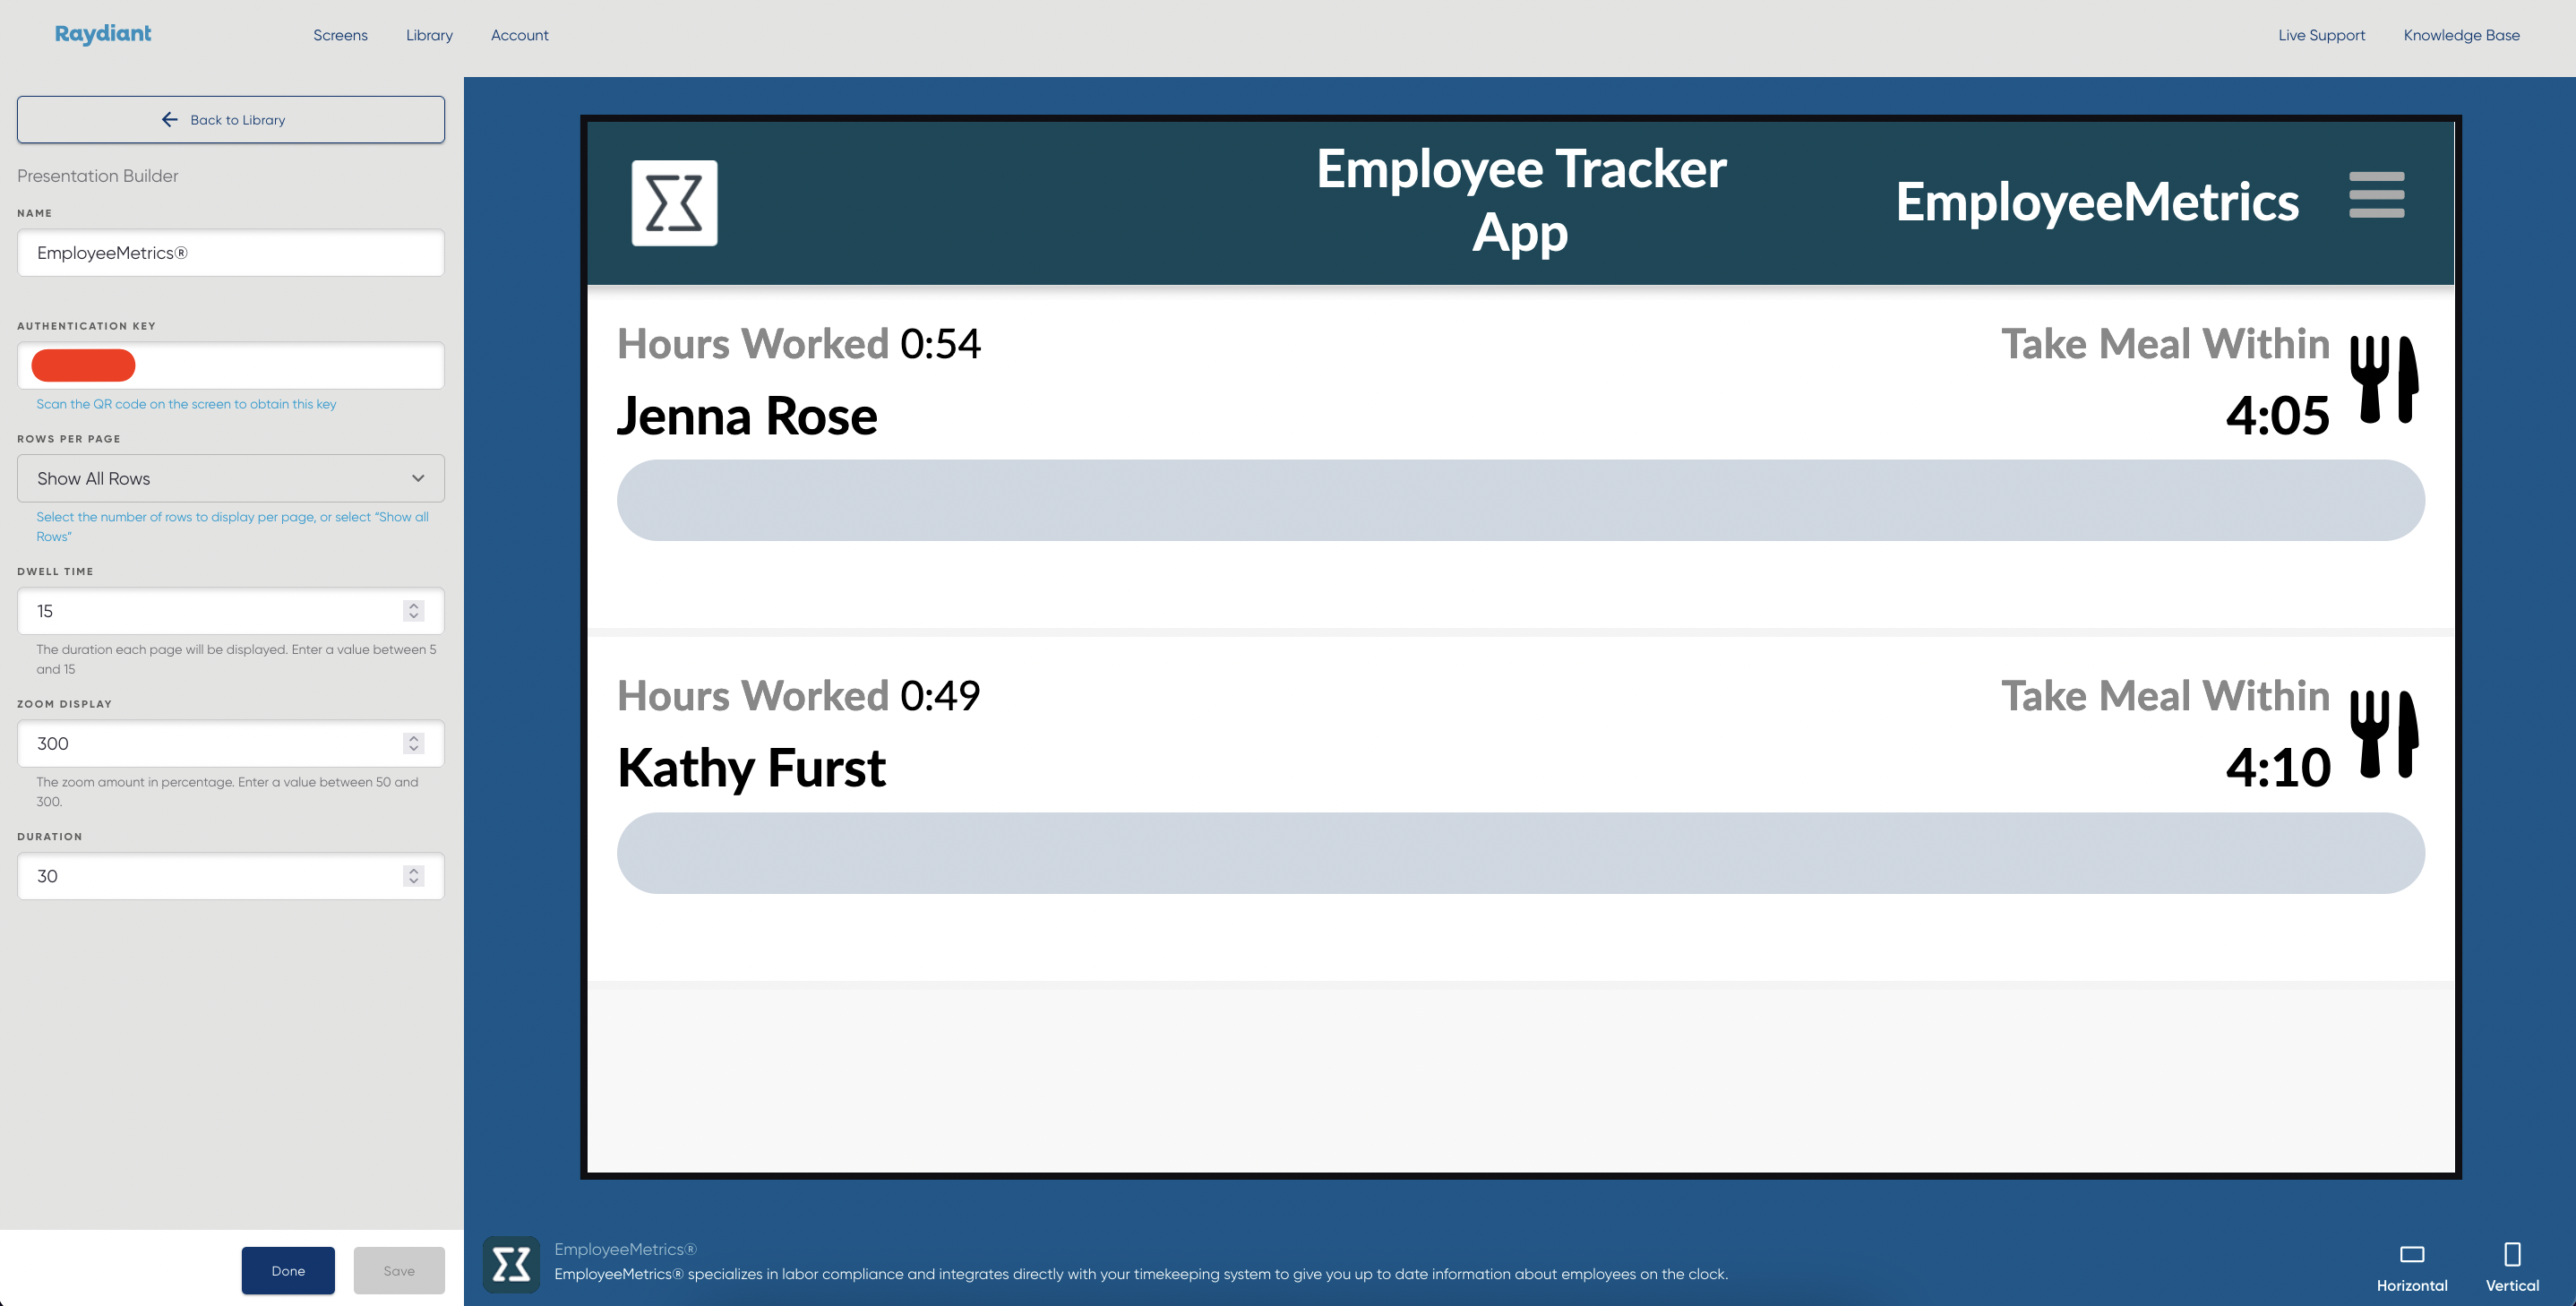This screenshot has width=2576, height=1306.
Task: Click the EmployeeMetrics hourglass logo in the preview header
Action: [674, 202]
